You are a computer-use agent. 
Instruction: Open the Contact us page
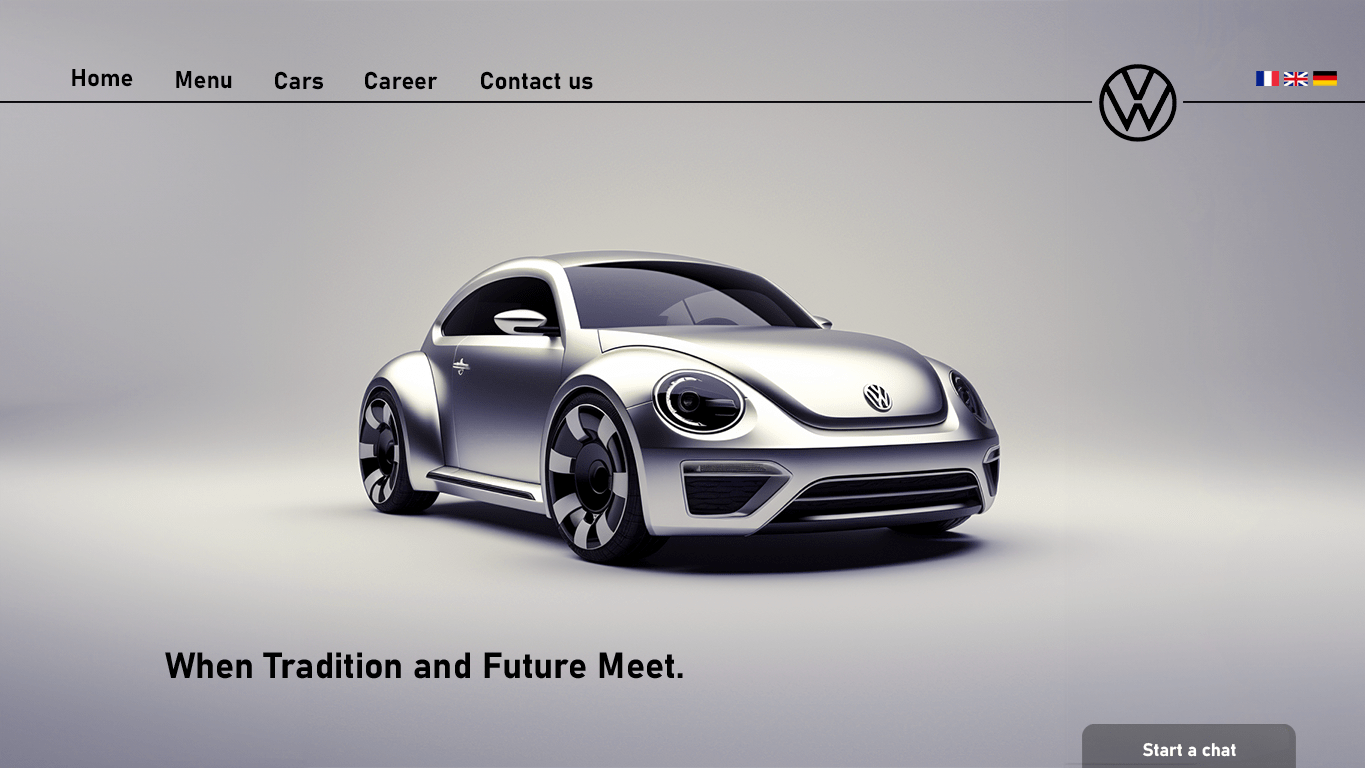click(x=536, y=81)
